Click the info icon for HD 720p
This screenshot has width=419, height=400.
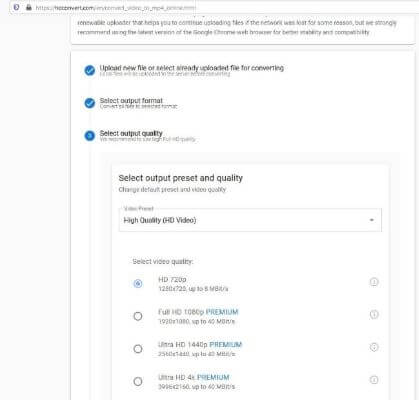[x=374, y=282]
